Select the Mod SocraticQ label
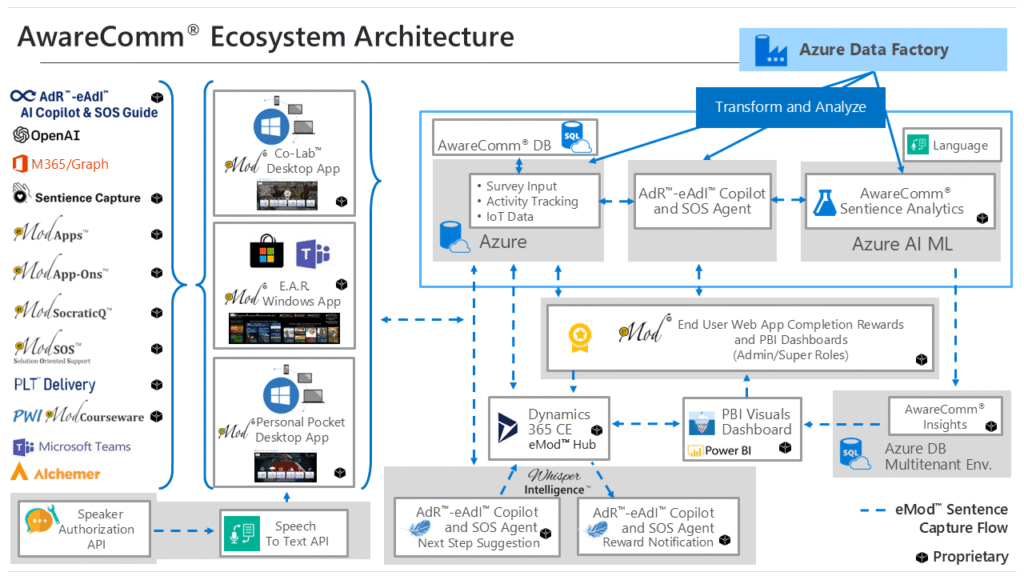 coord(63,310)
